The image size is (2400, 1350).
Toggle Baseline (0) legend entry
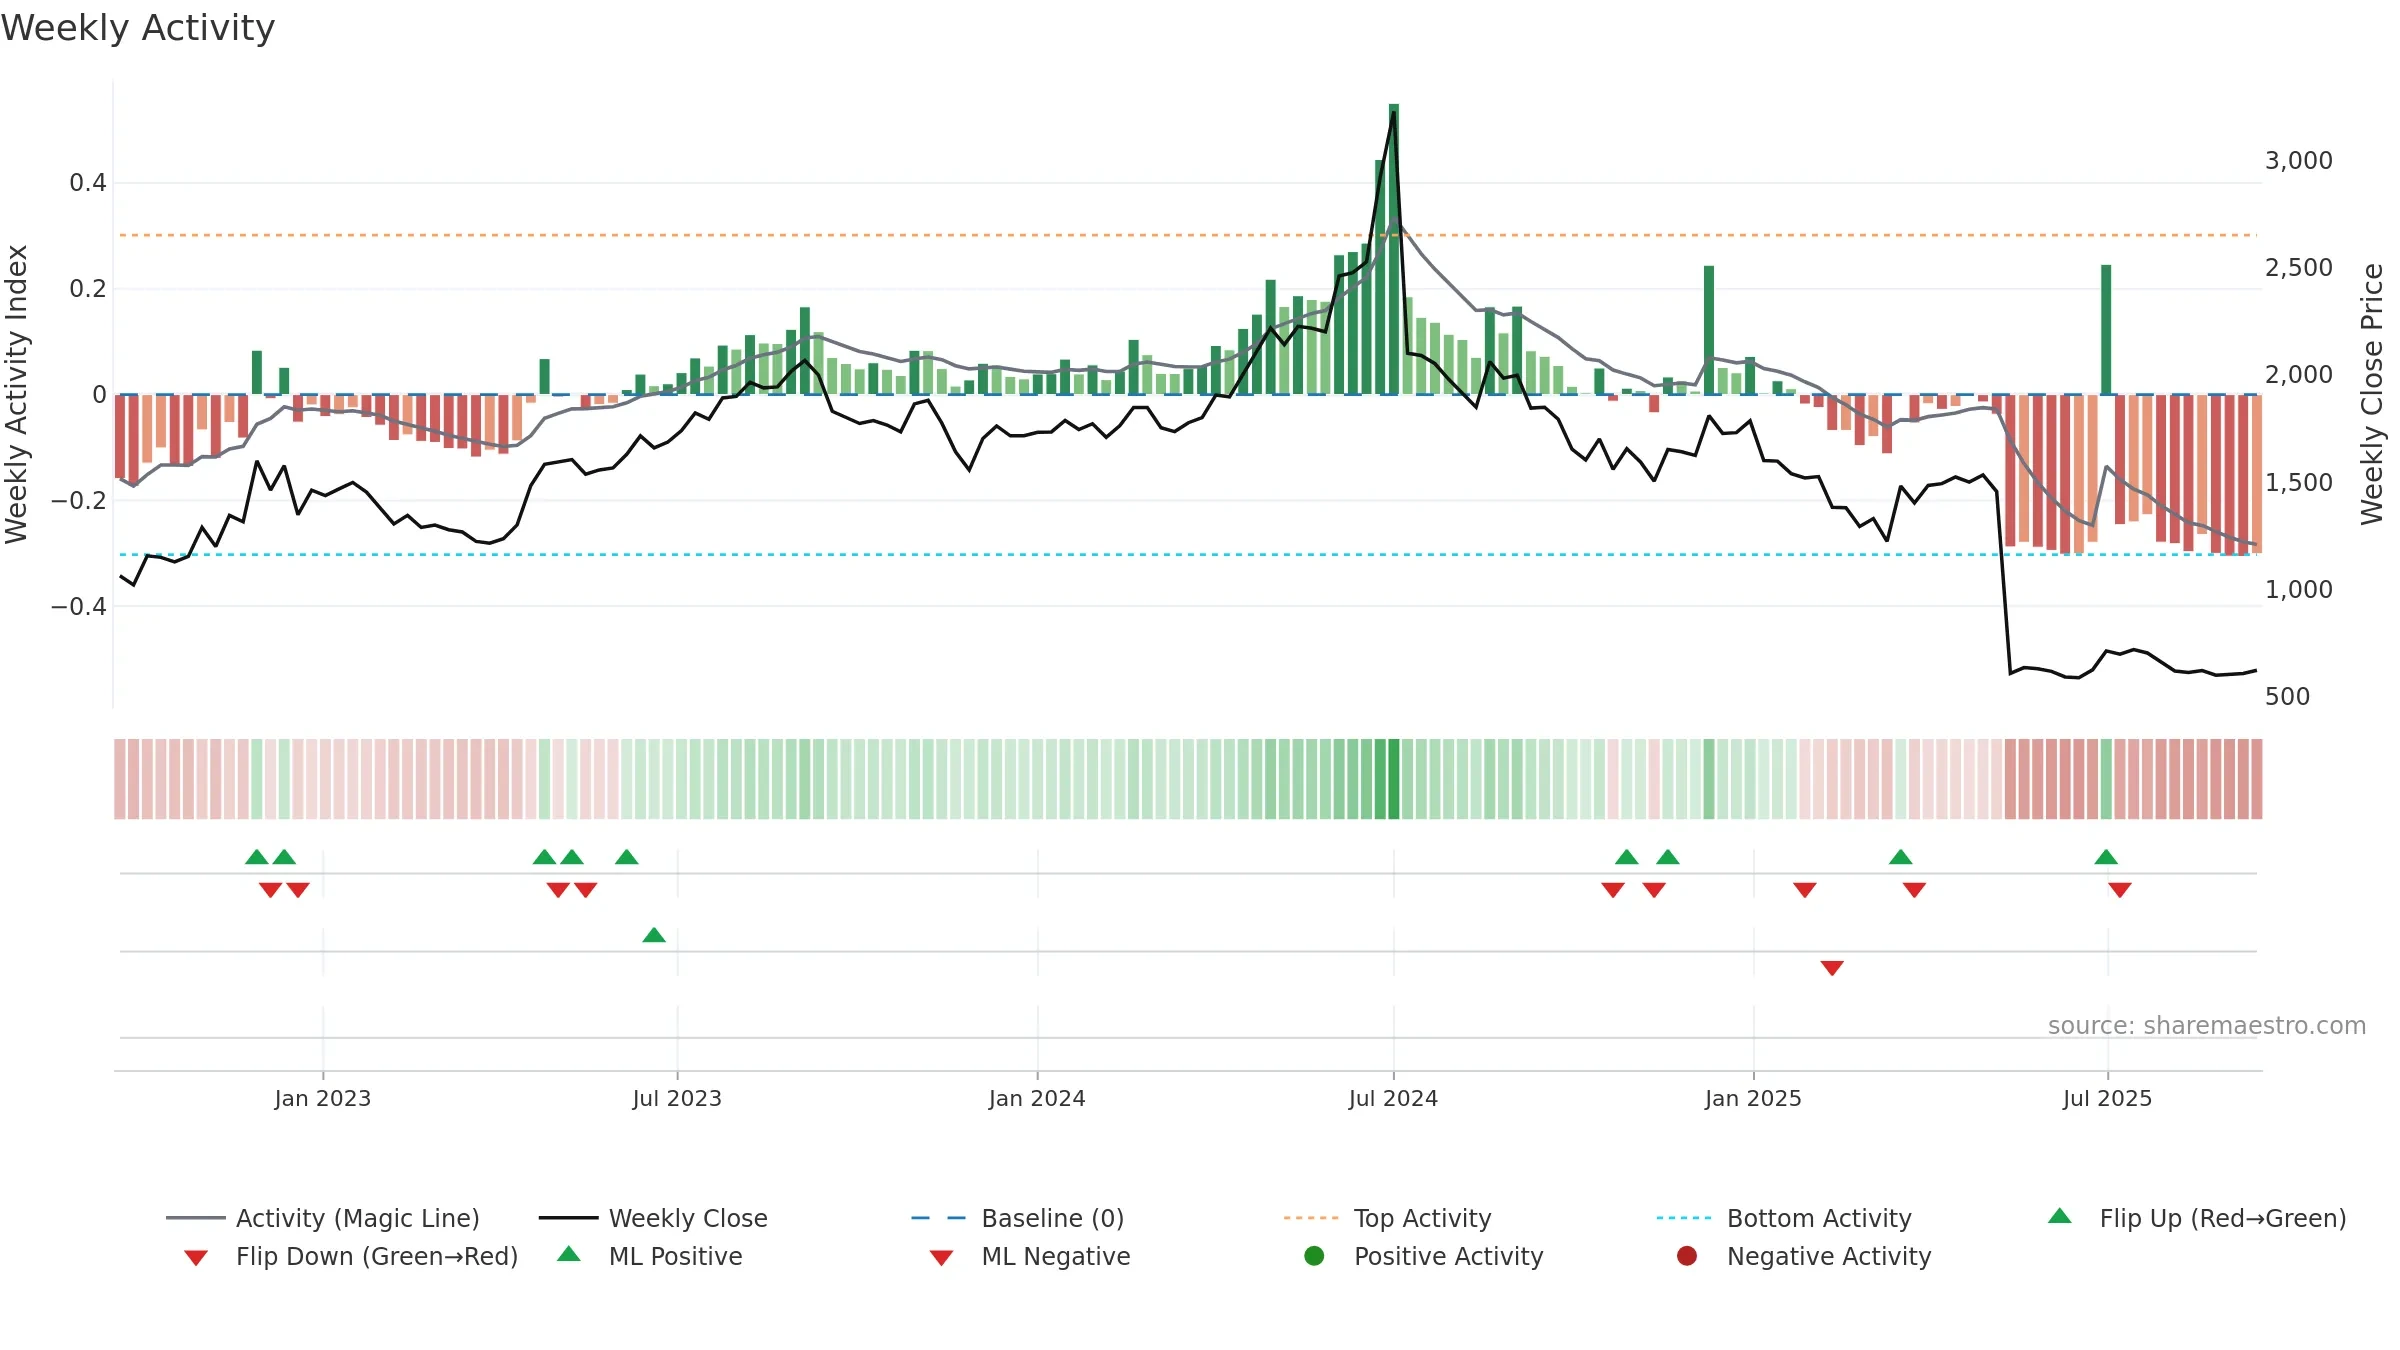[x=1018, y=1218]
